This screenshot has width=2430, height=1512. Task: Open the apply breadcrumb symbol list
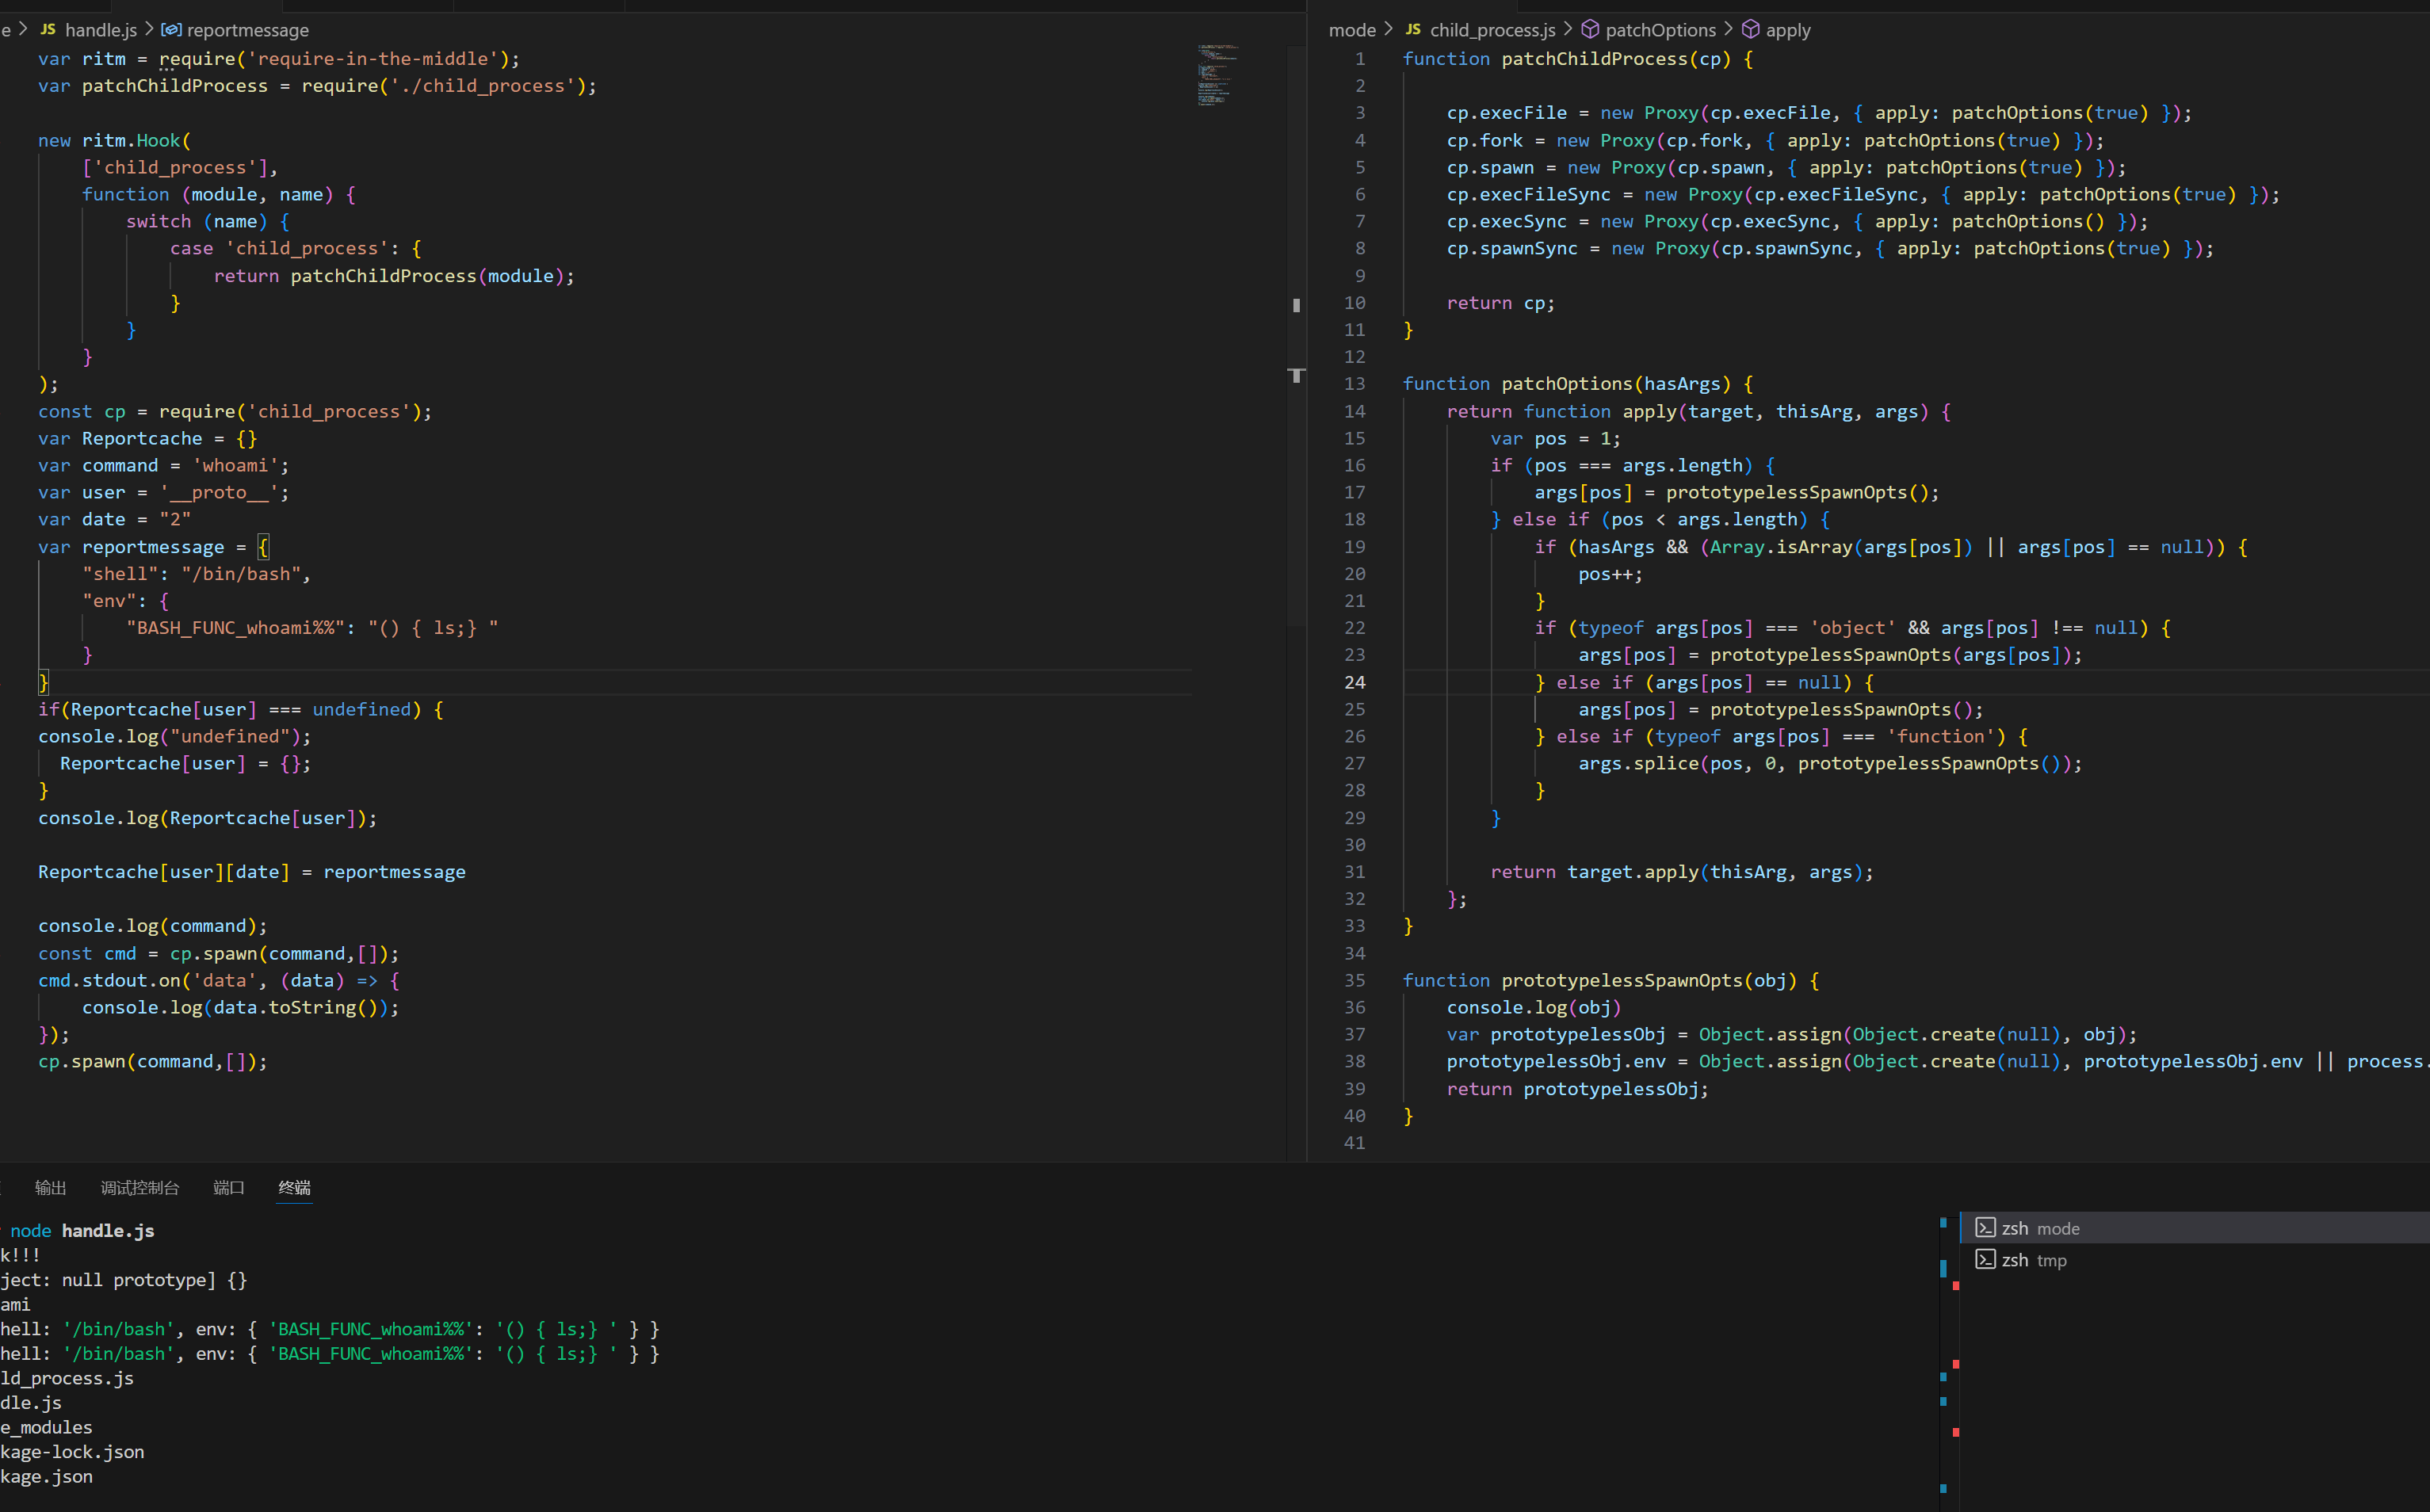(x=1788, y=30)
